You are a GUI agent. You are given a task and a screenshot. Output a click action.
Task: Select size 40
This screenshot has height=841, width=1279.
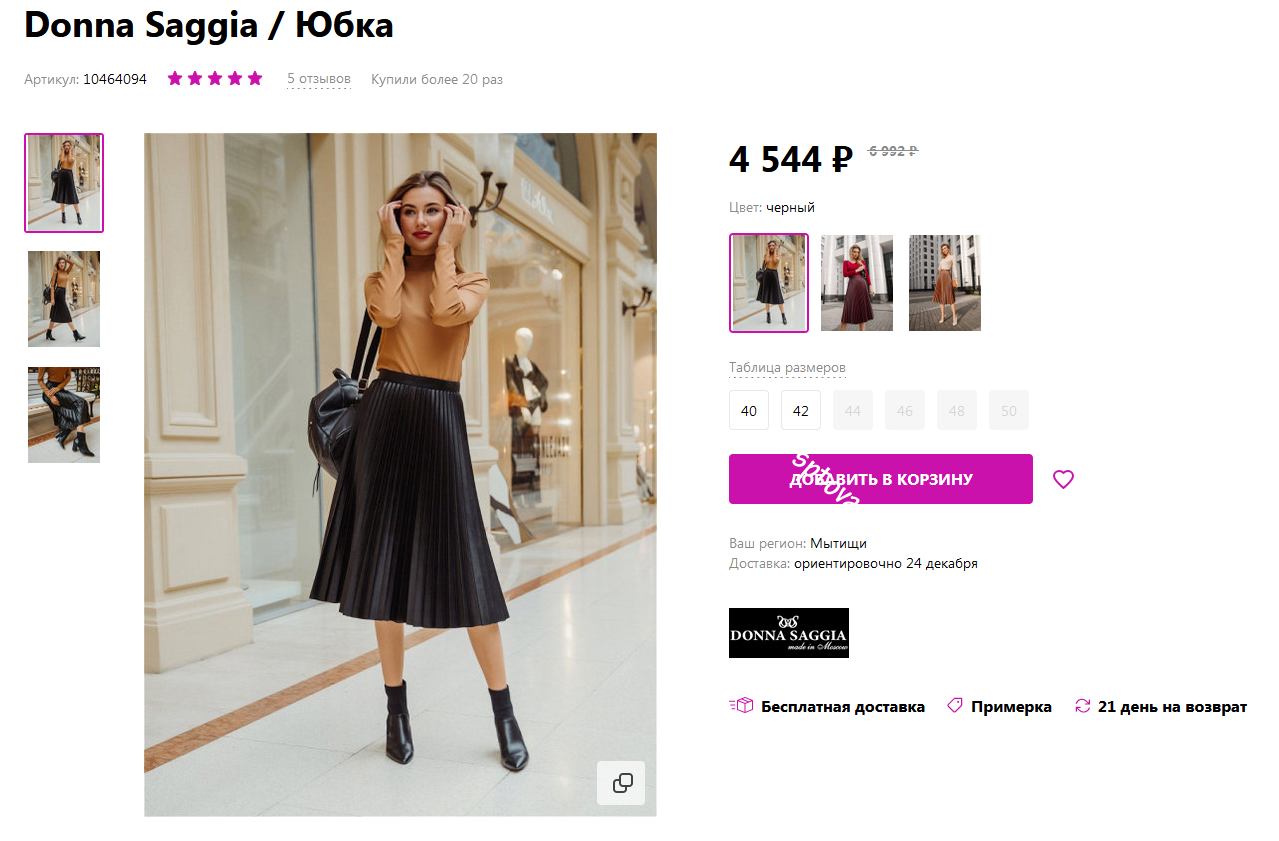pyautogui.click(x=749, y=410)
